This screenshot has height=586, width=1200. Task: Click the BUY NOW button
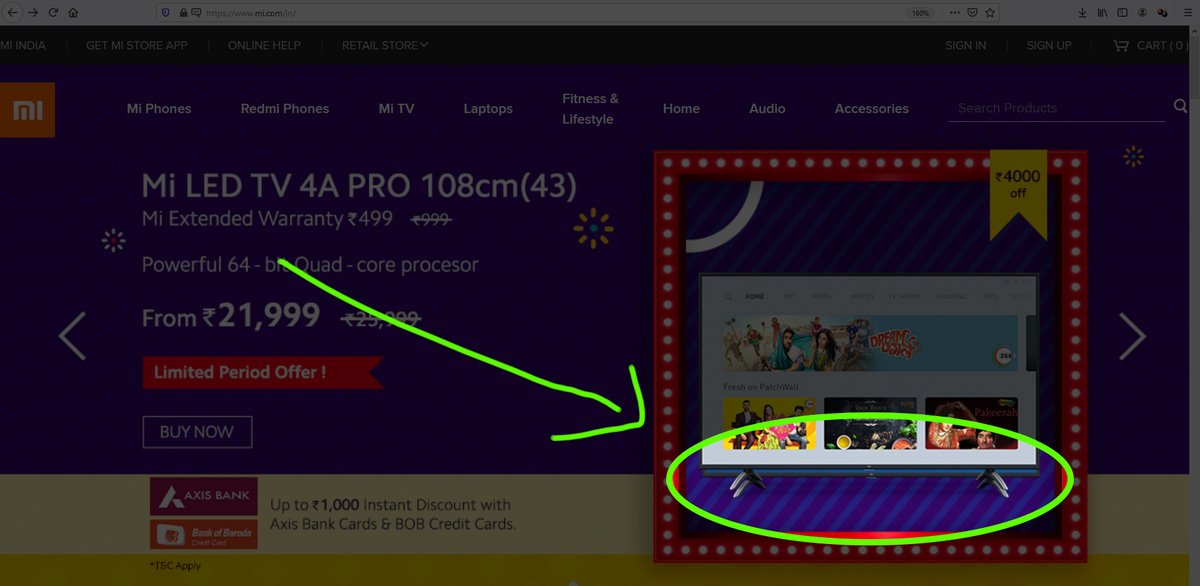point(197,432)
